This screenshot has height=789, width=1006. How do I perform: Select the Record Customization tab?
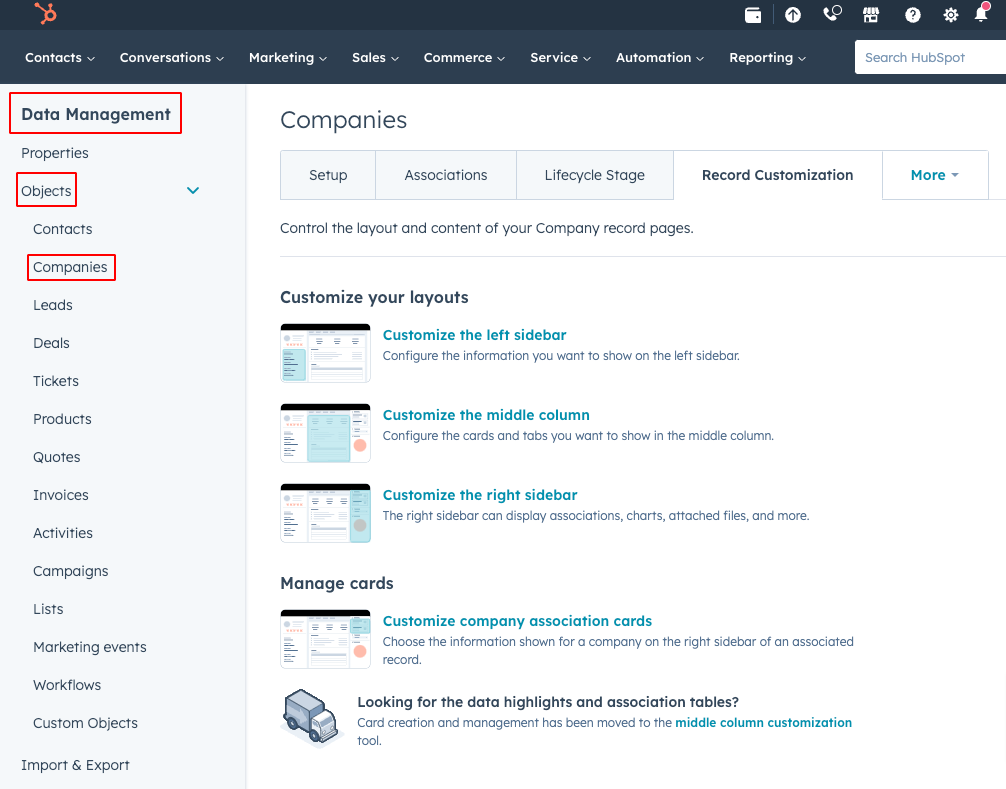pyautogui.click(x=778, y=175)
